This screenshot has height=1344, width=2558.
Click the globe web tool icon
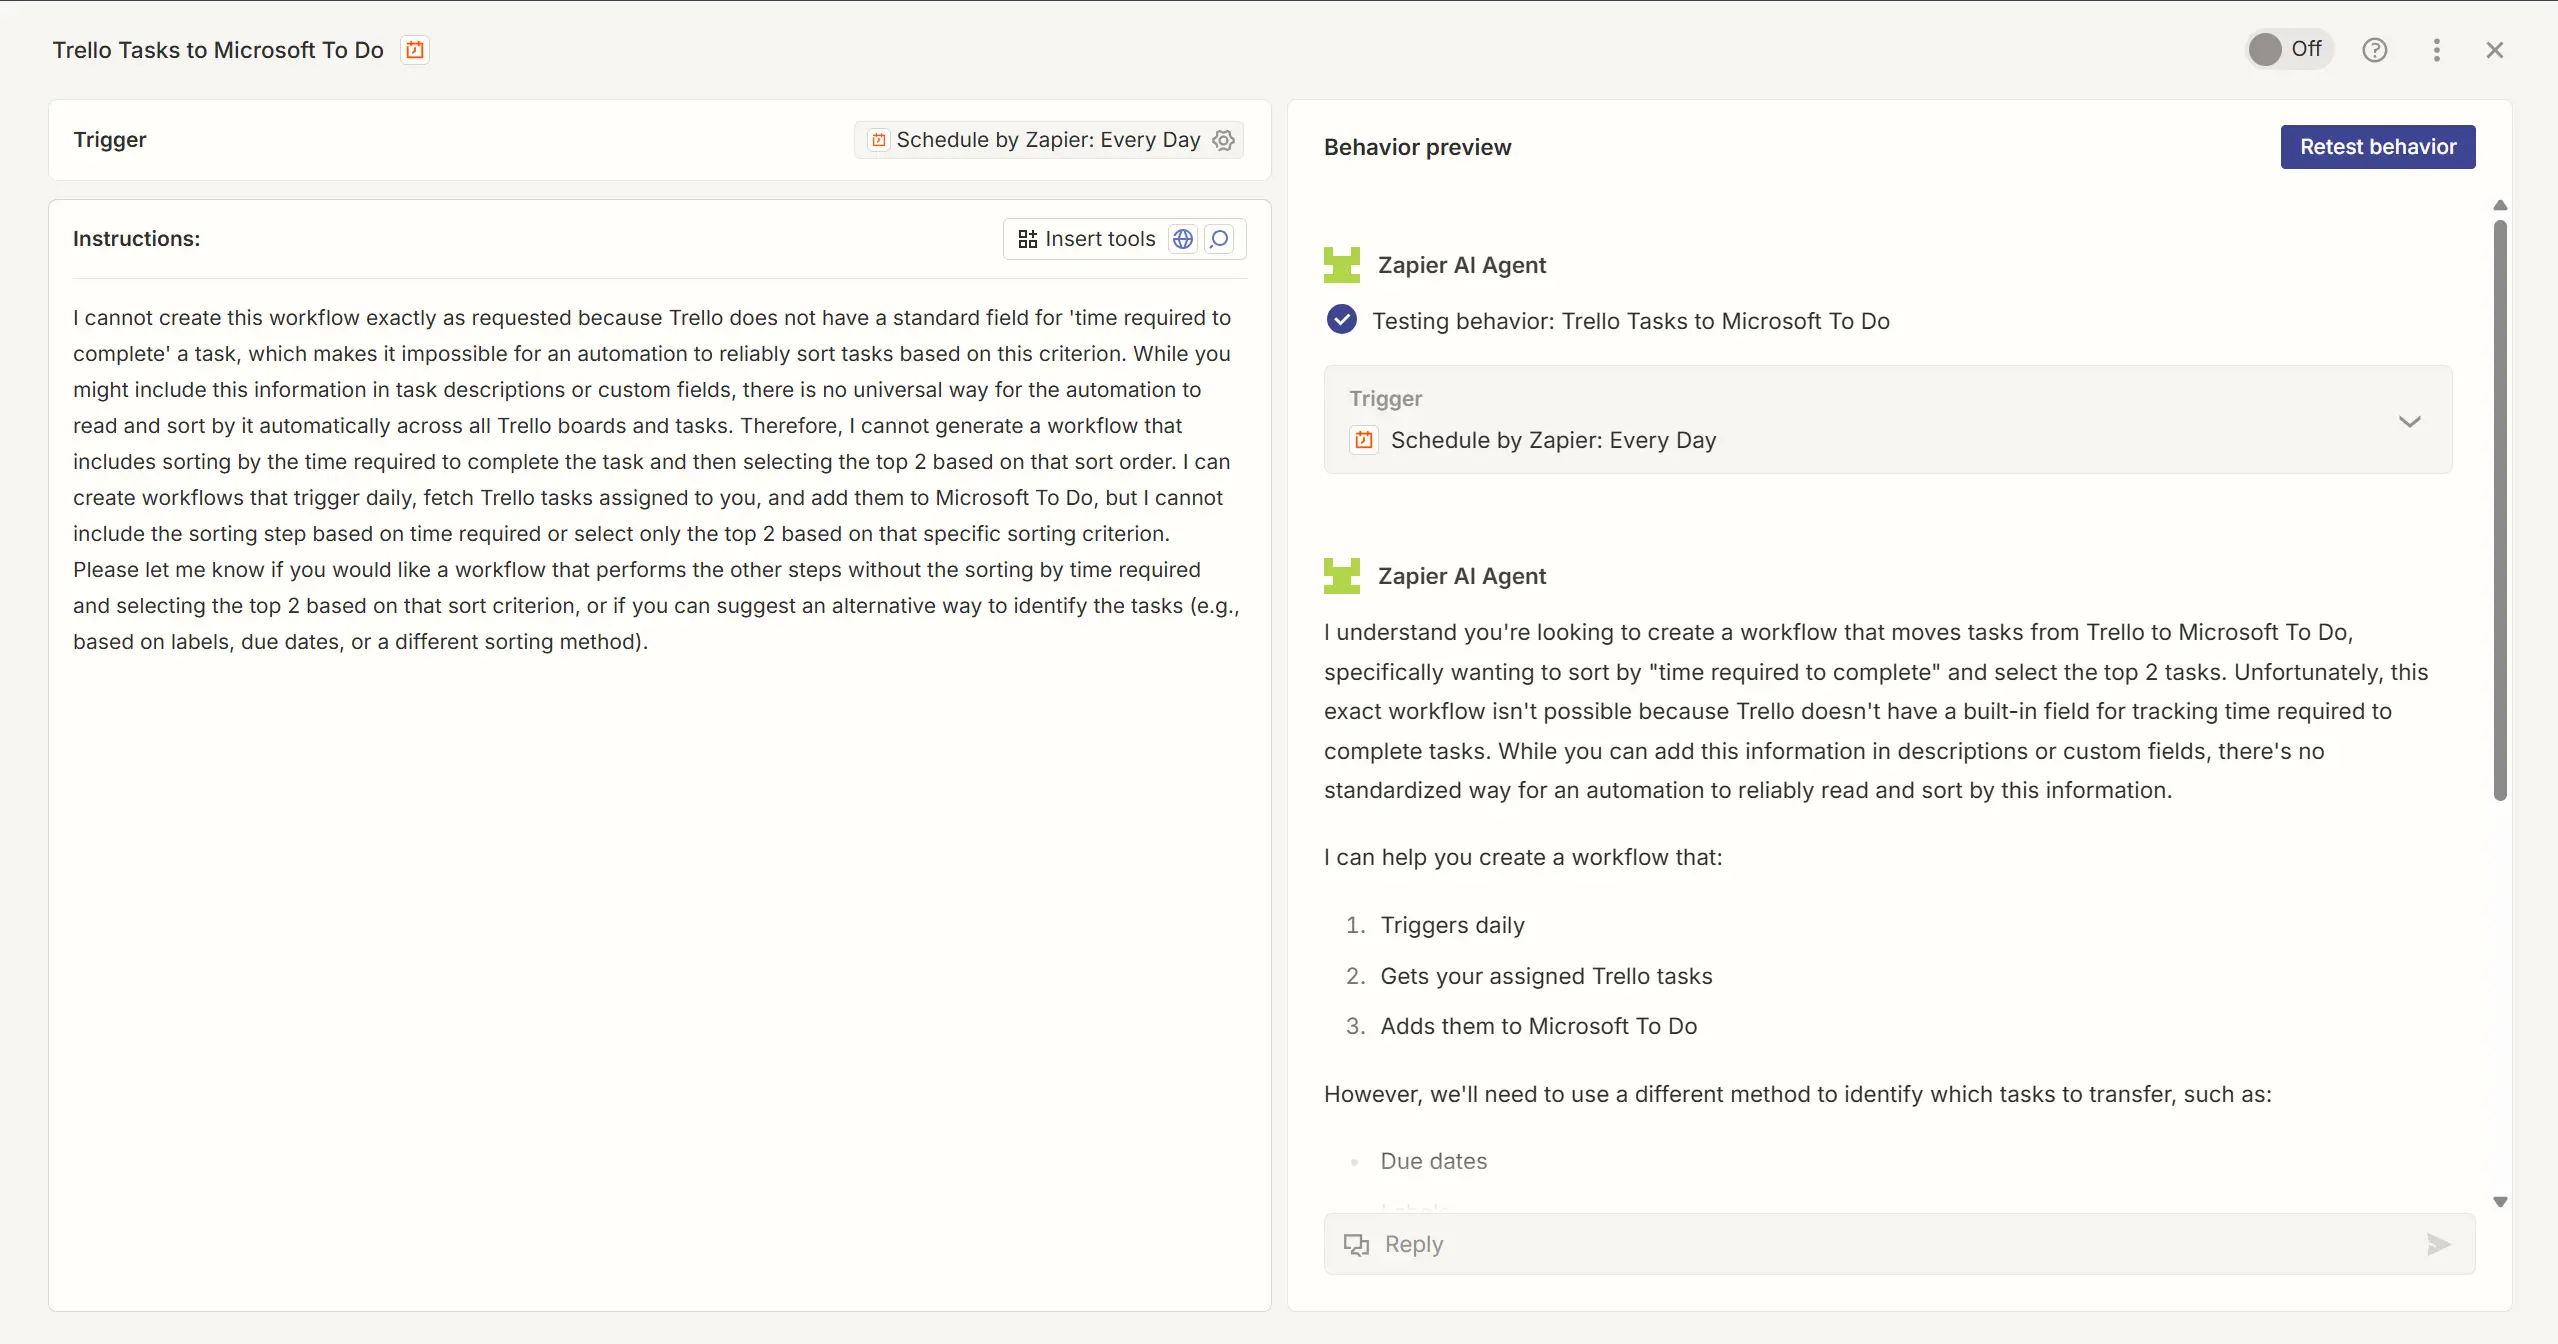coord(1183,239)
